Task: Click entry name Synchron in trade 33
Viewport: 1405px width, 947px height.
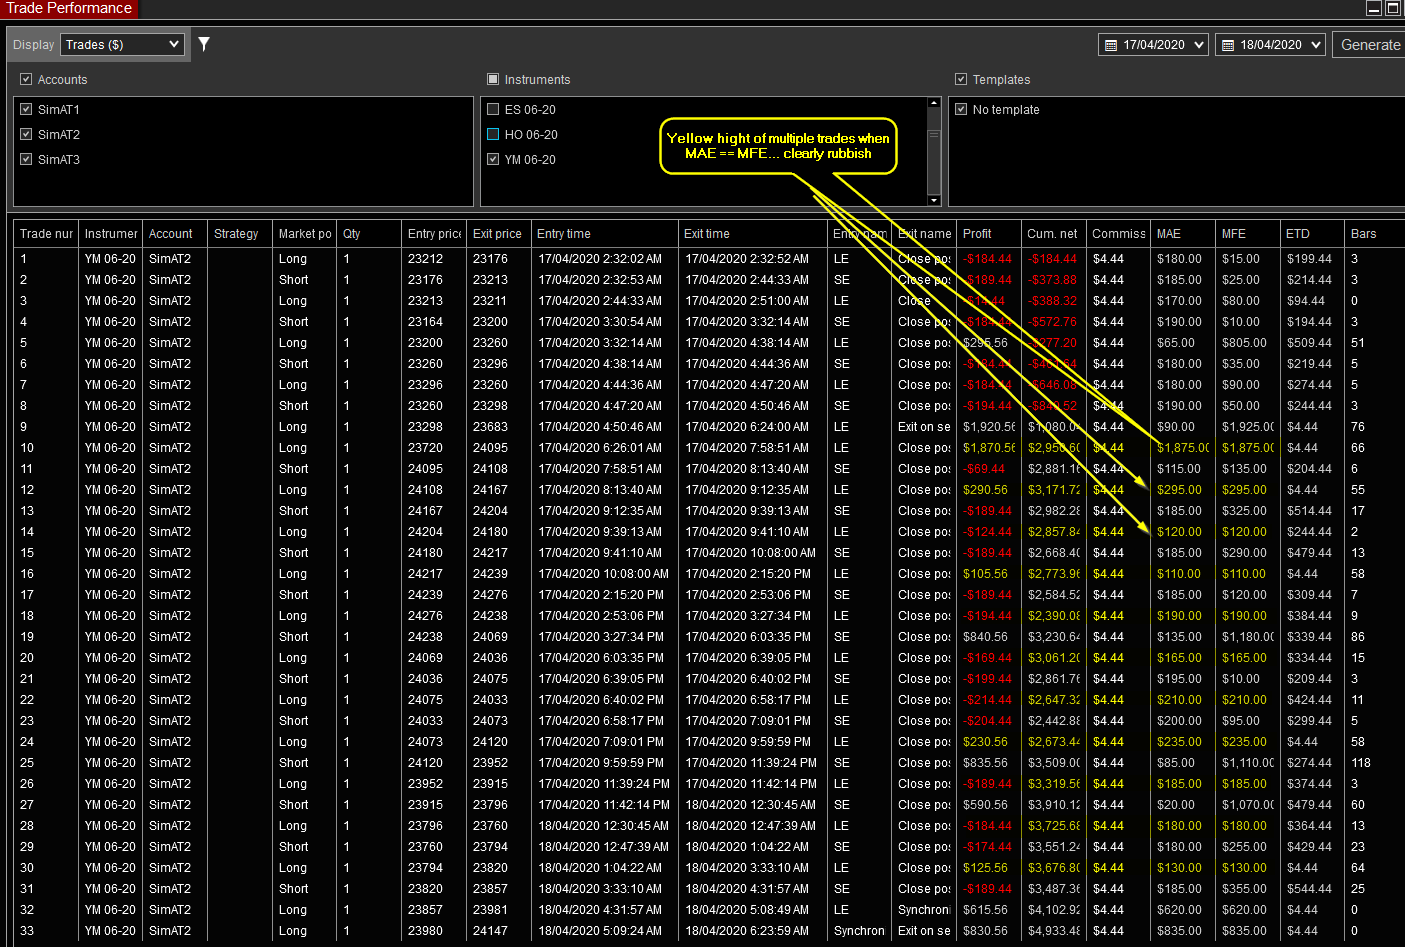Action: point(859,931)
